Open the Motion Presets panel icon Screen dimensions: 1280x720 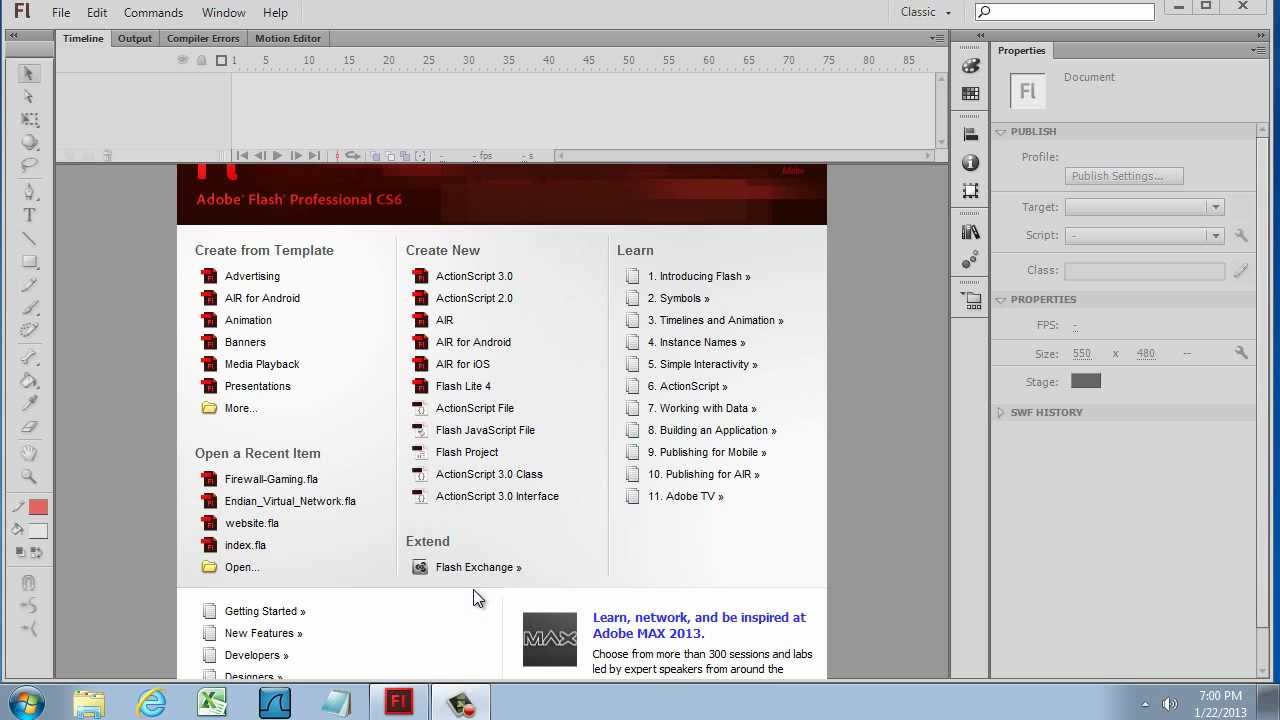pos(970,260)
